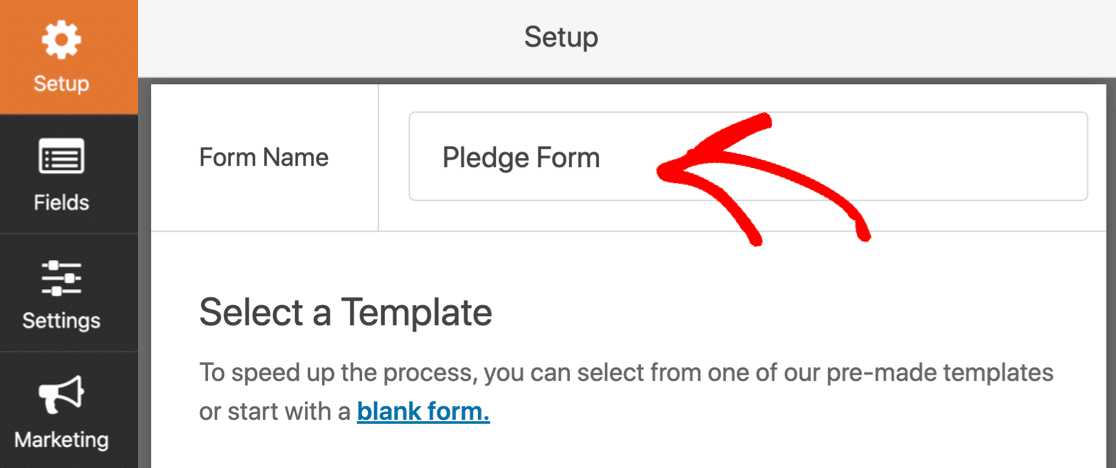Switch to the Setup tab label
Viewport: 1116px width, 468px height.
point(61,84)
